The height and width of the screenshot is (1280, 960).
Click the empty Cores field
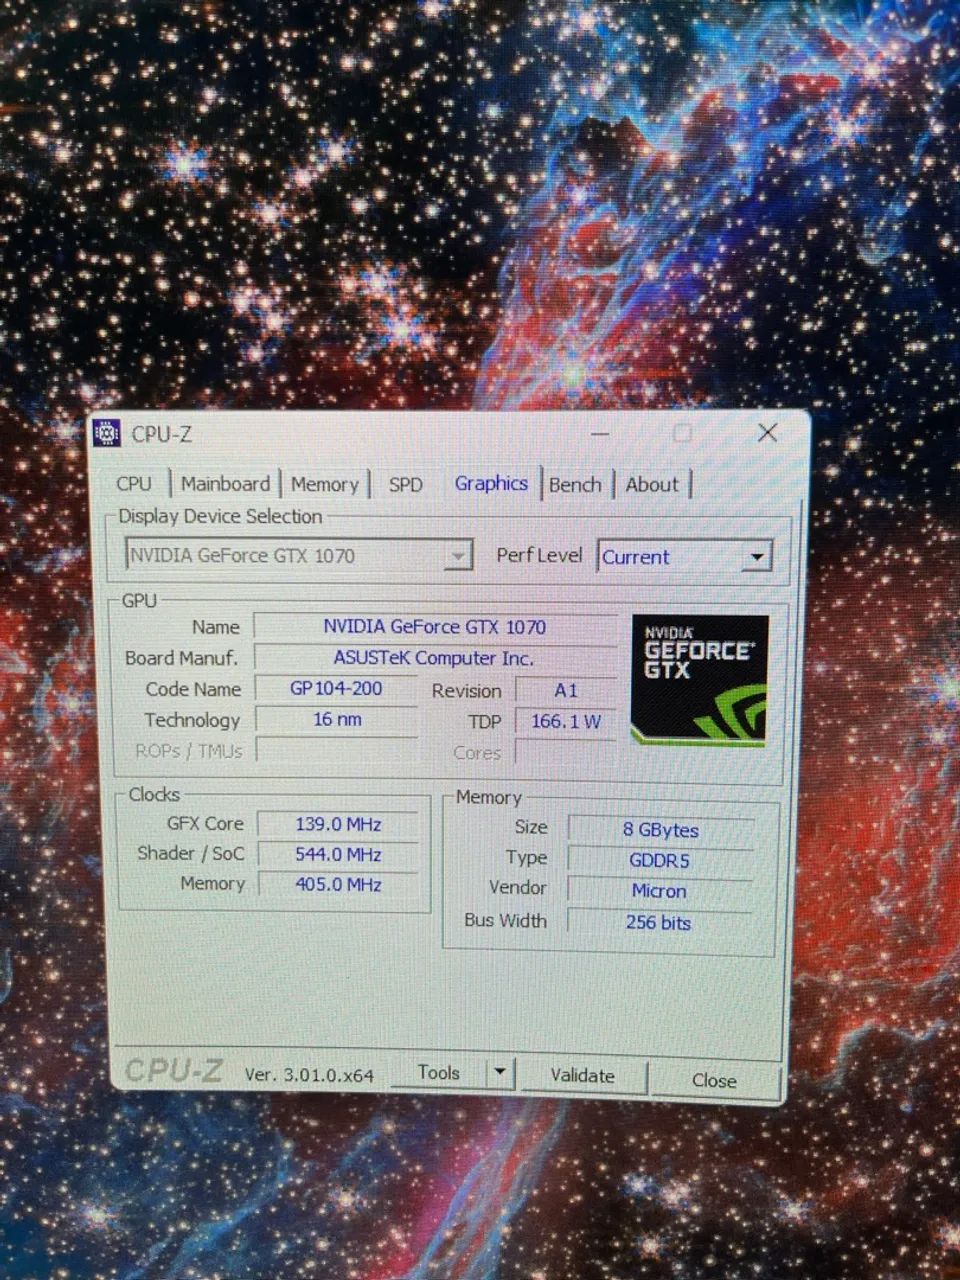point(565,752)
